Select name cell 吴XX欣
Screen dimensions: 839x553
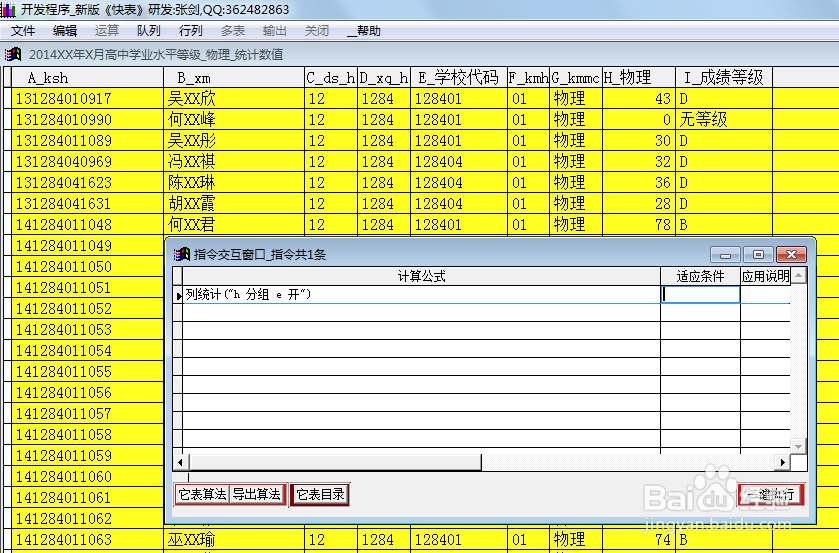[x=234, y=99]
